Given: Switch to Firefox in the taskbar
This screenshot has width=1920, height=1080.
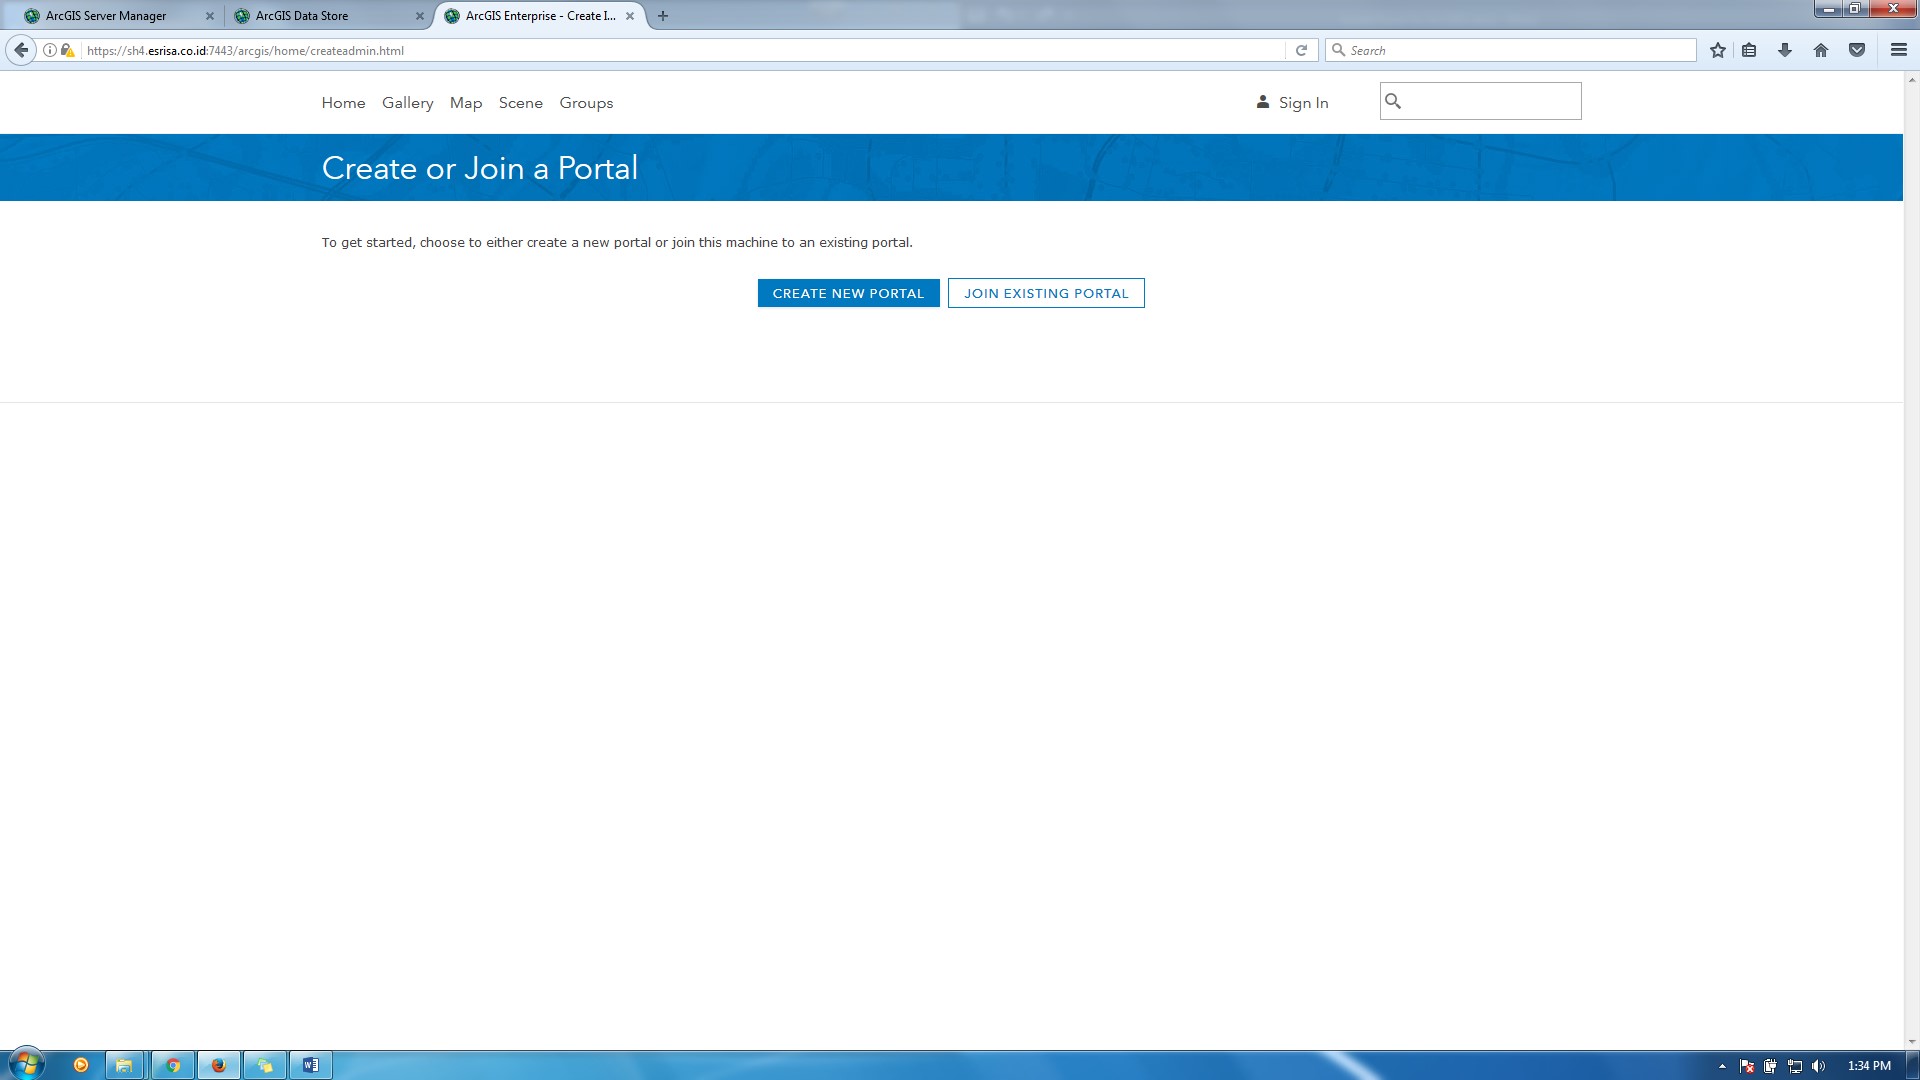Looking at the screenshot, I should pos(219,1065).
